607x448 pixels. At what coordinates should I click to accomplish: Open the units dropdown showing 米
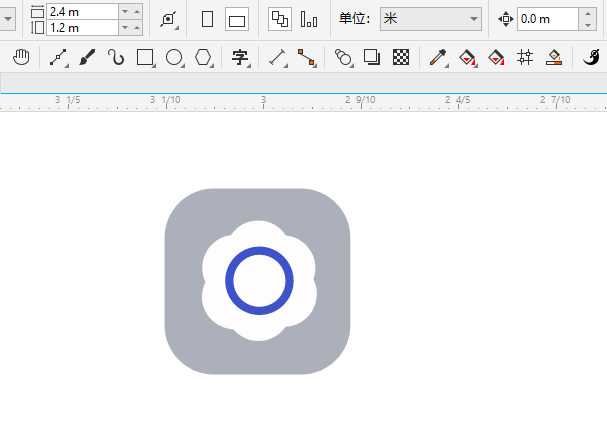[x=430, y=19]
